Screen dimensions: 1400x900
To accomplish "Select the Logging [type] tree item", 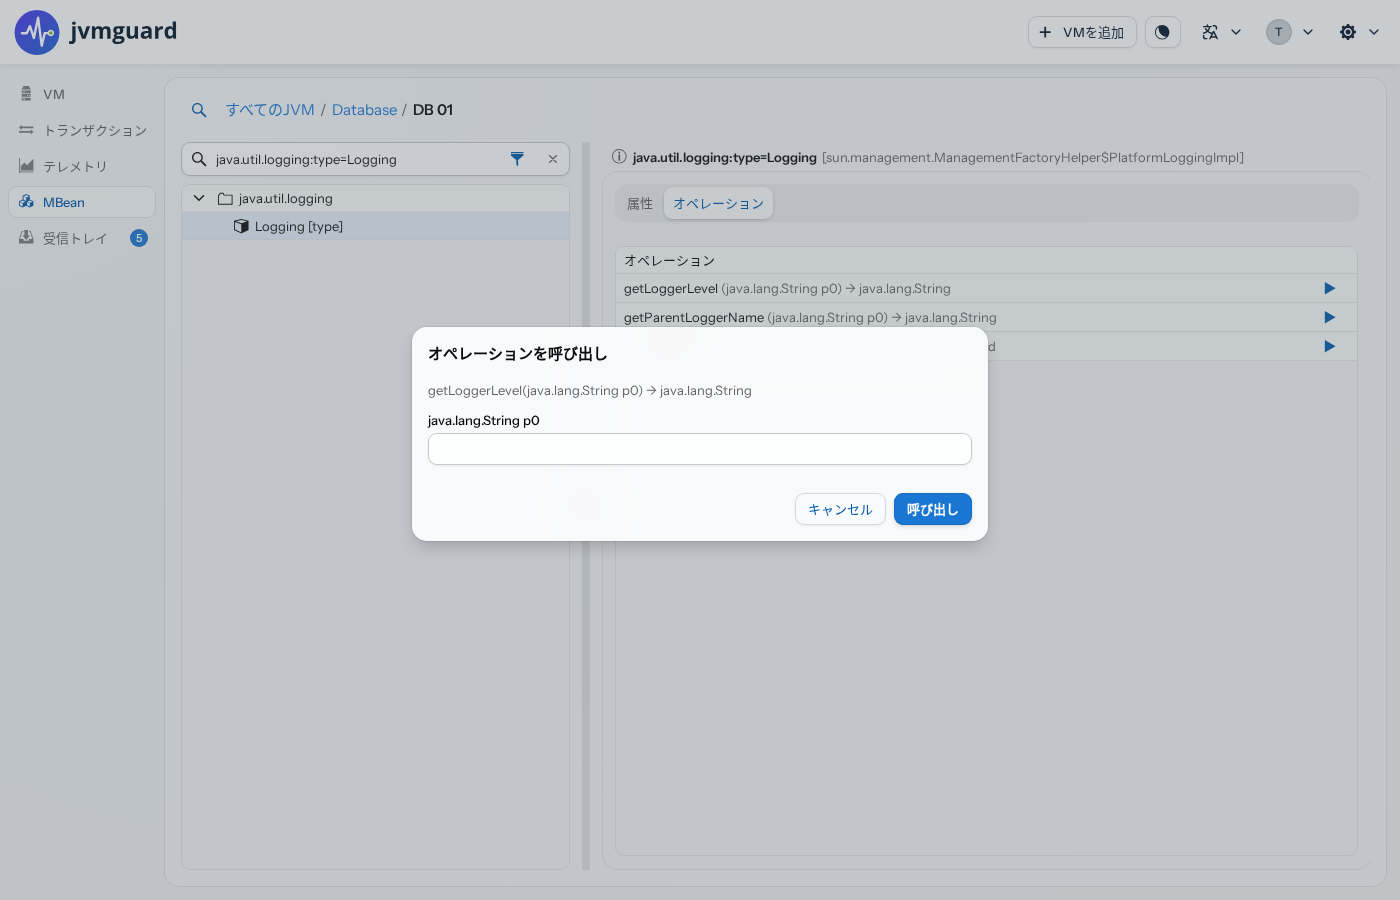I will (x=375, y=227).
